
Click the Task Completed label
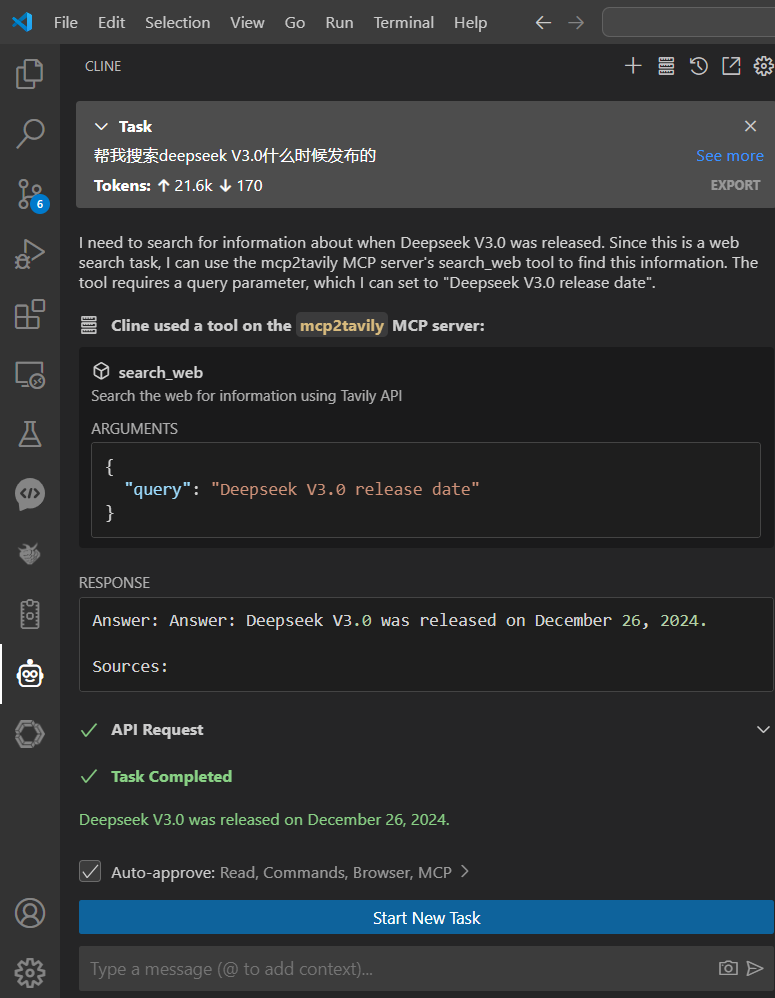[x=171, y=777]
